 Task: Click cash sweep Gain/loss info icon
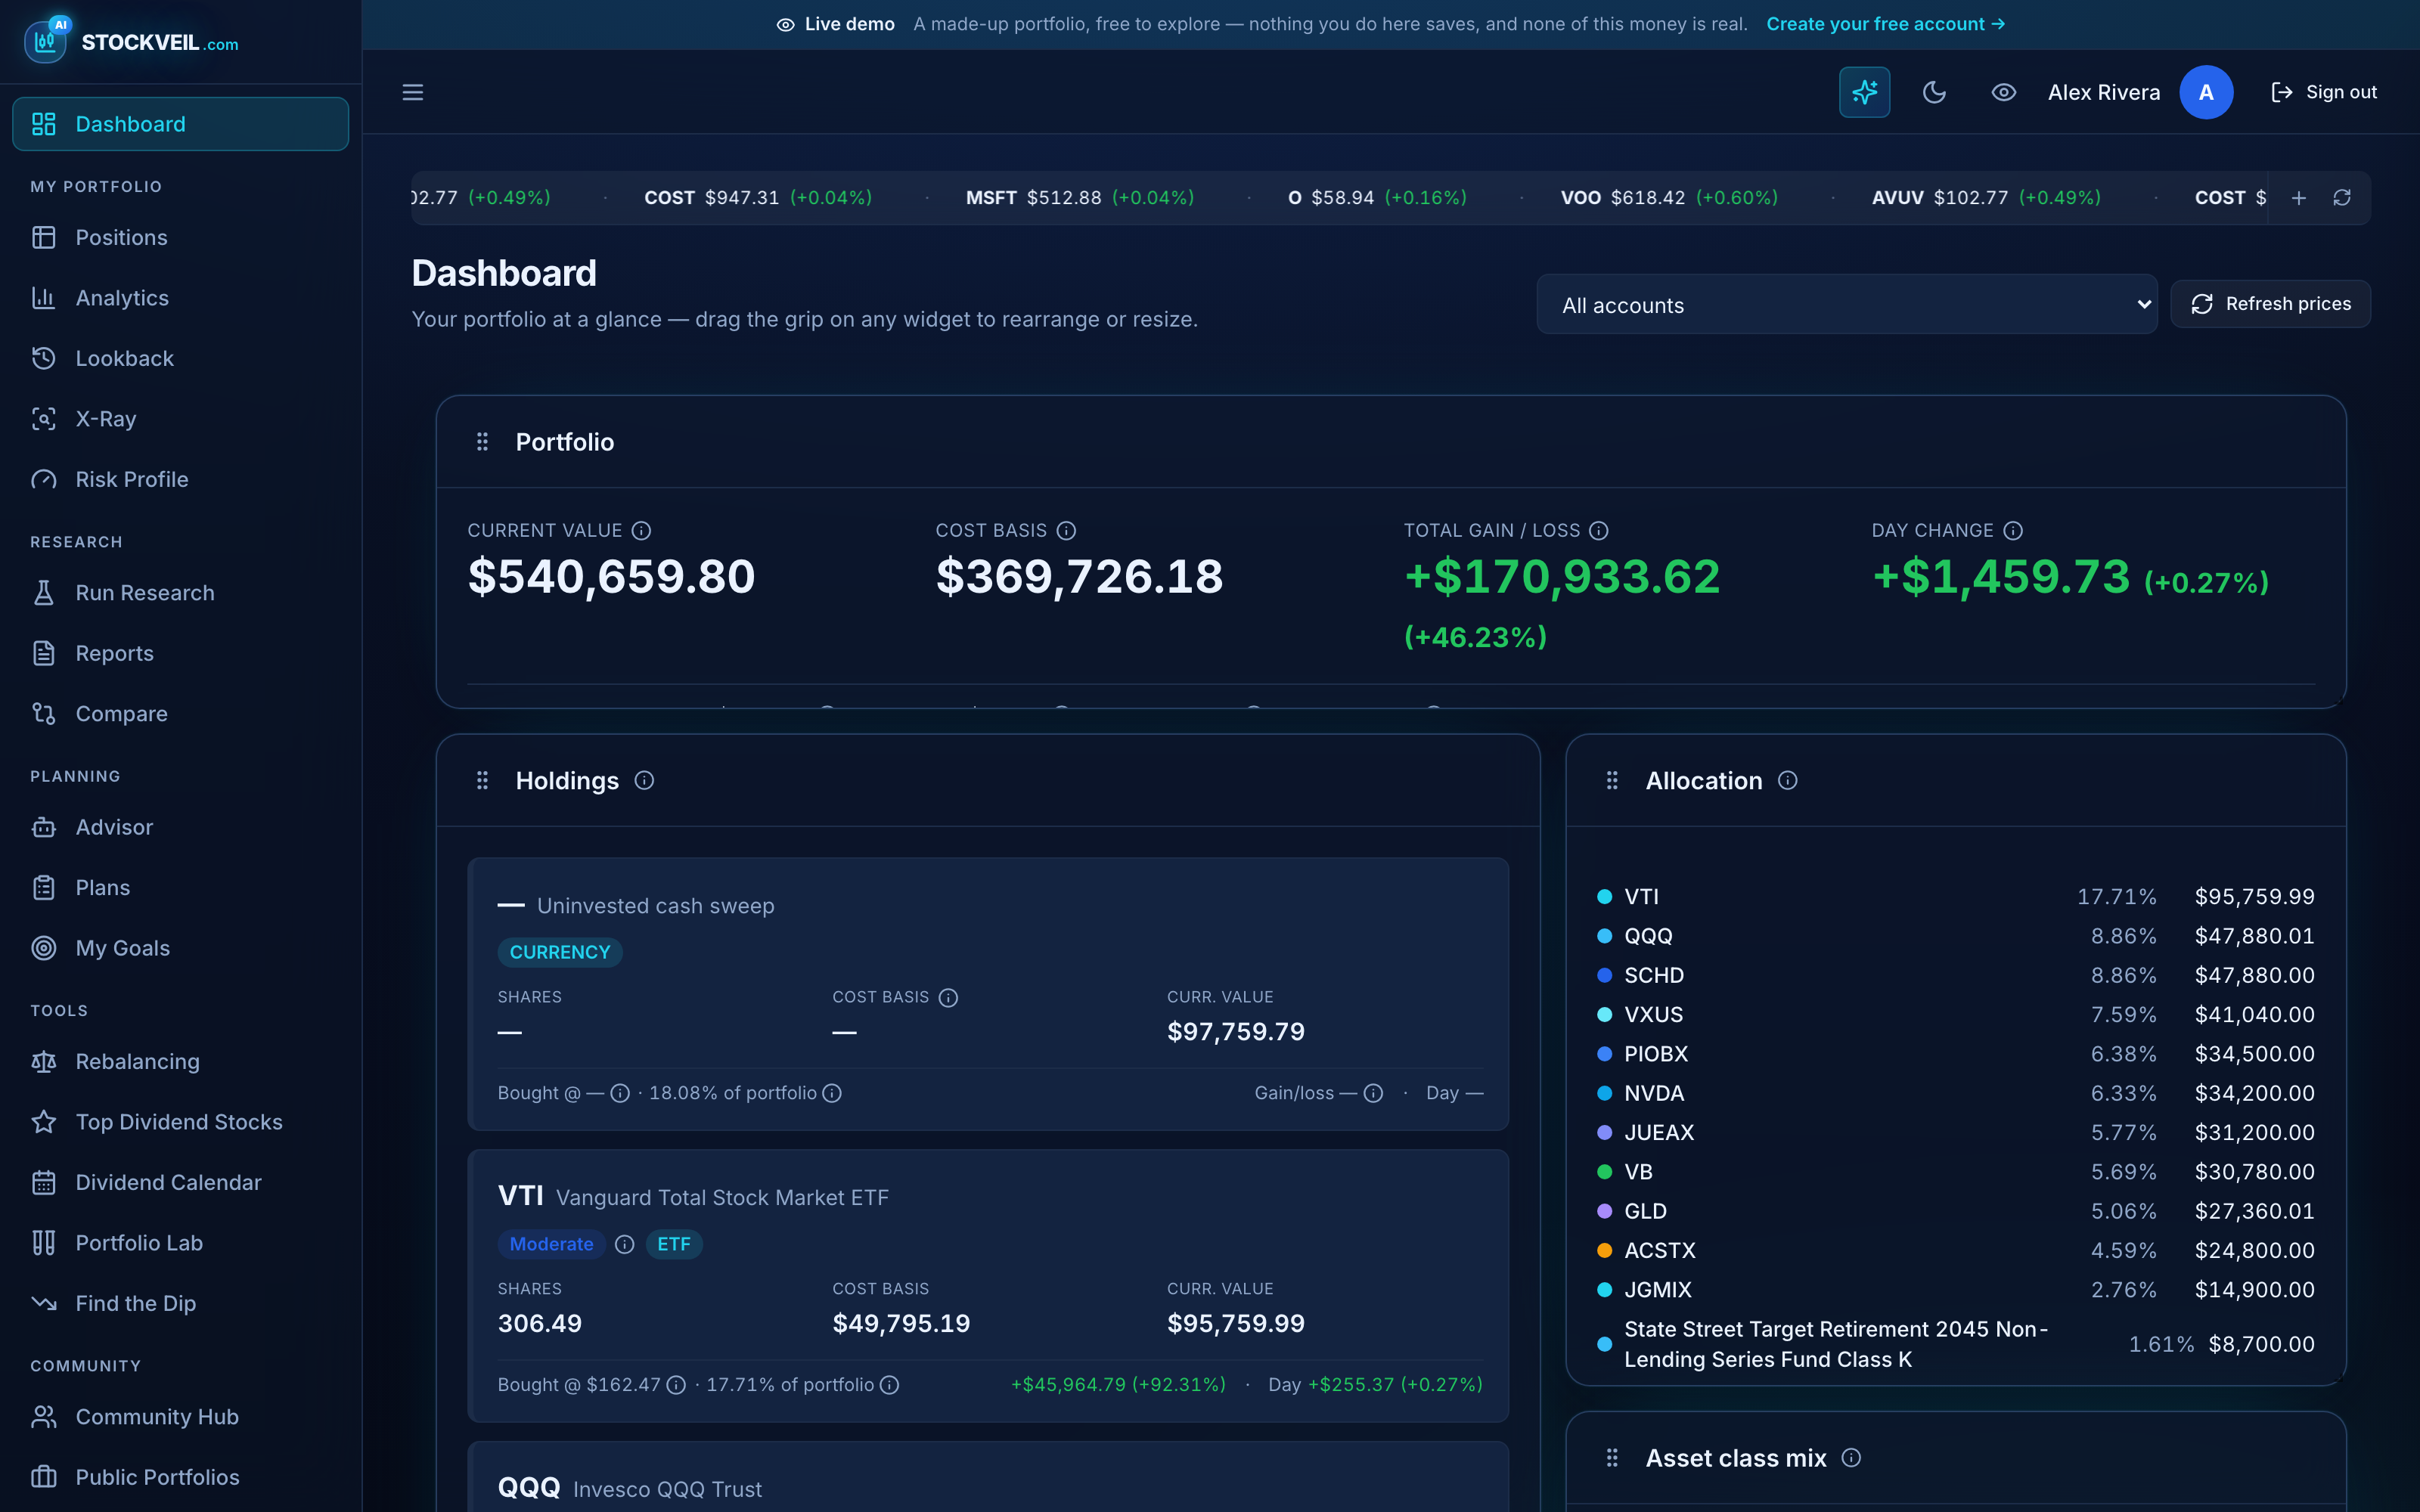tap(1374, 1093)
